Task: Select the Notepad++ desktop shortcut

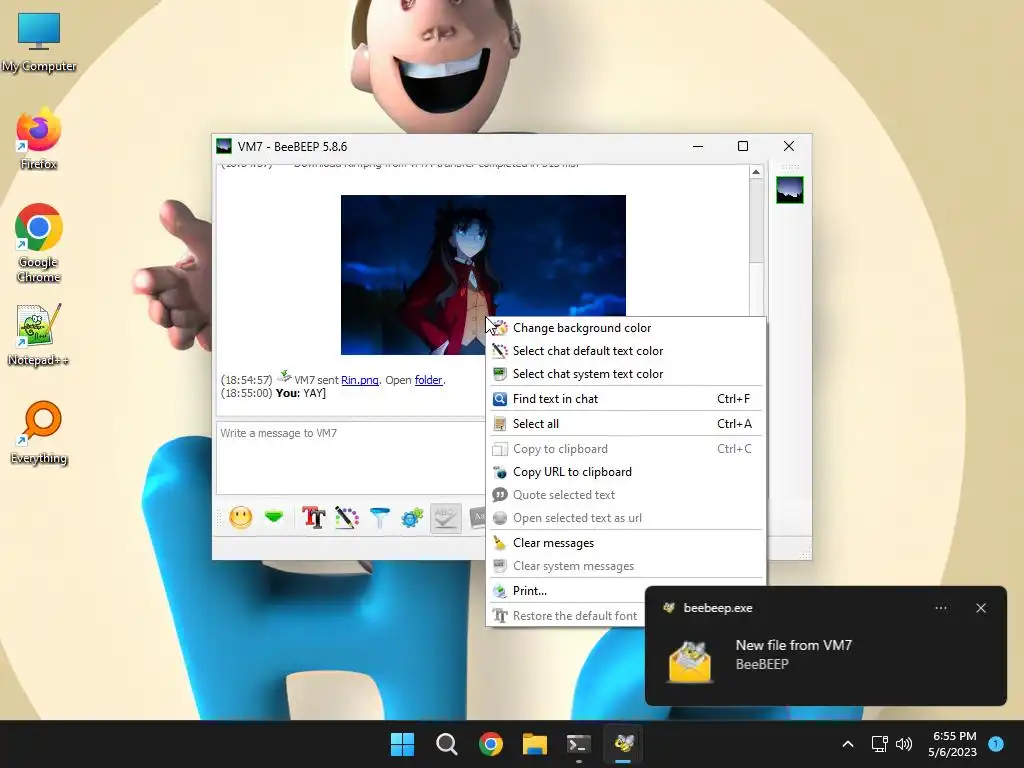Action: click(39, 336)
